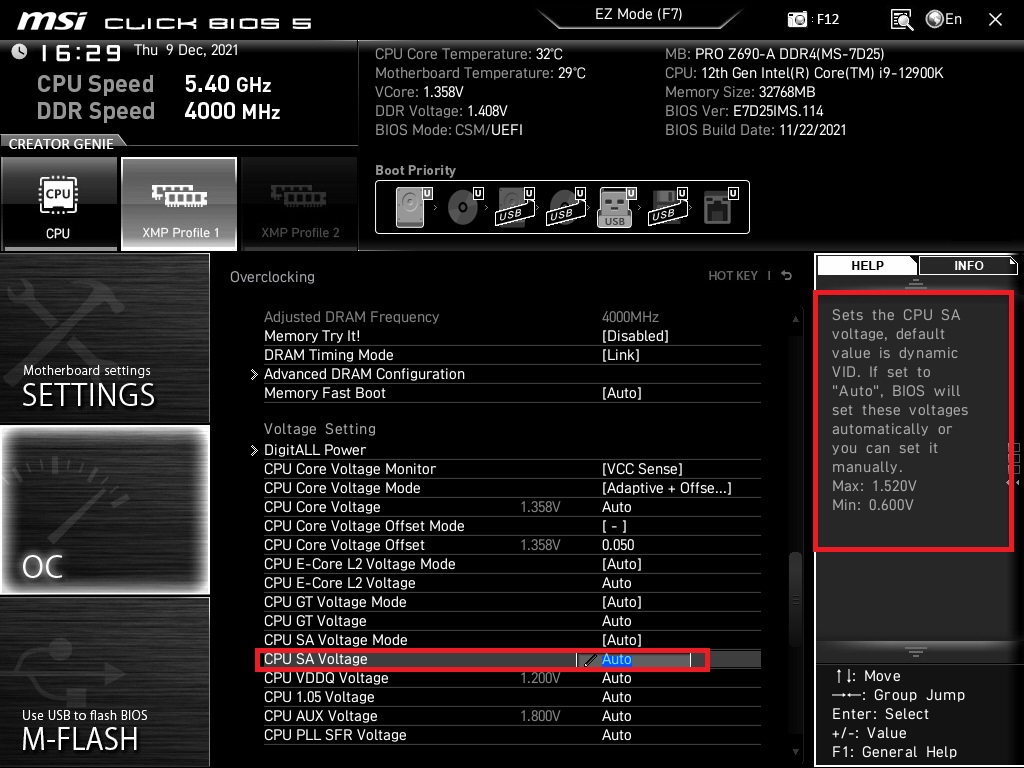This screenshot has height=768, width=1024.
Task: Click the clock icon beside the time
Action: click(x=20, y=52)
